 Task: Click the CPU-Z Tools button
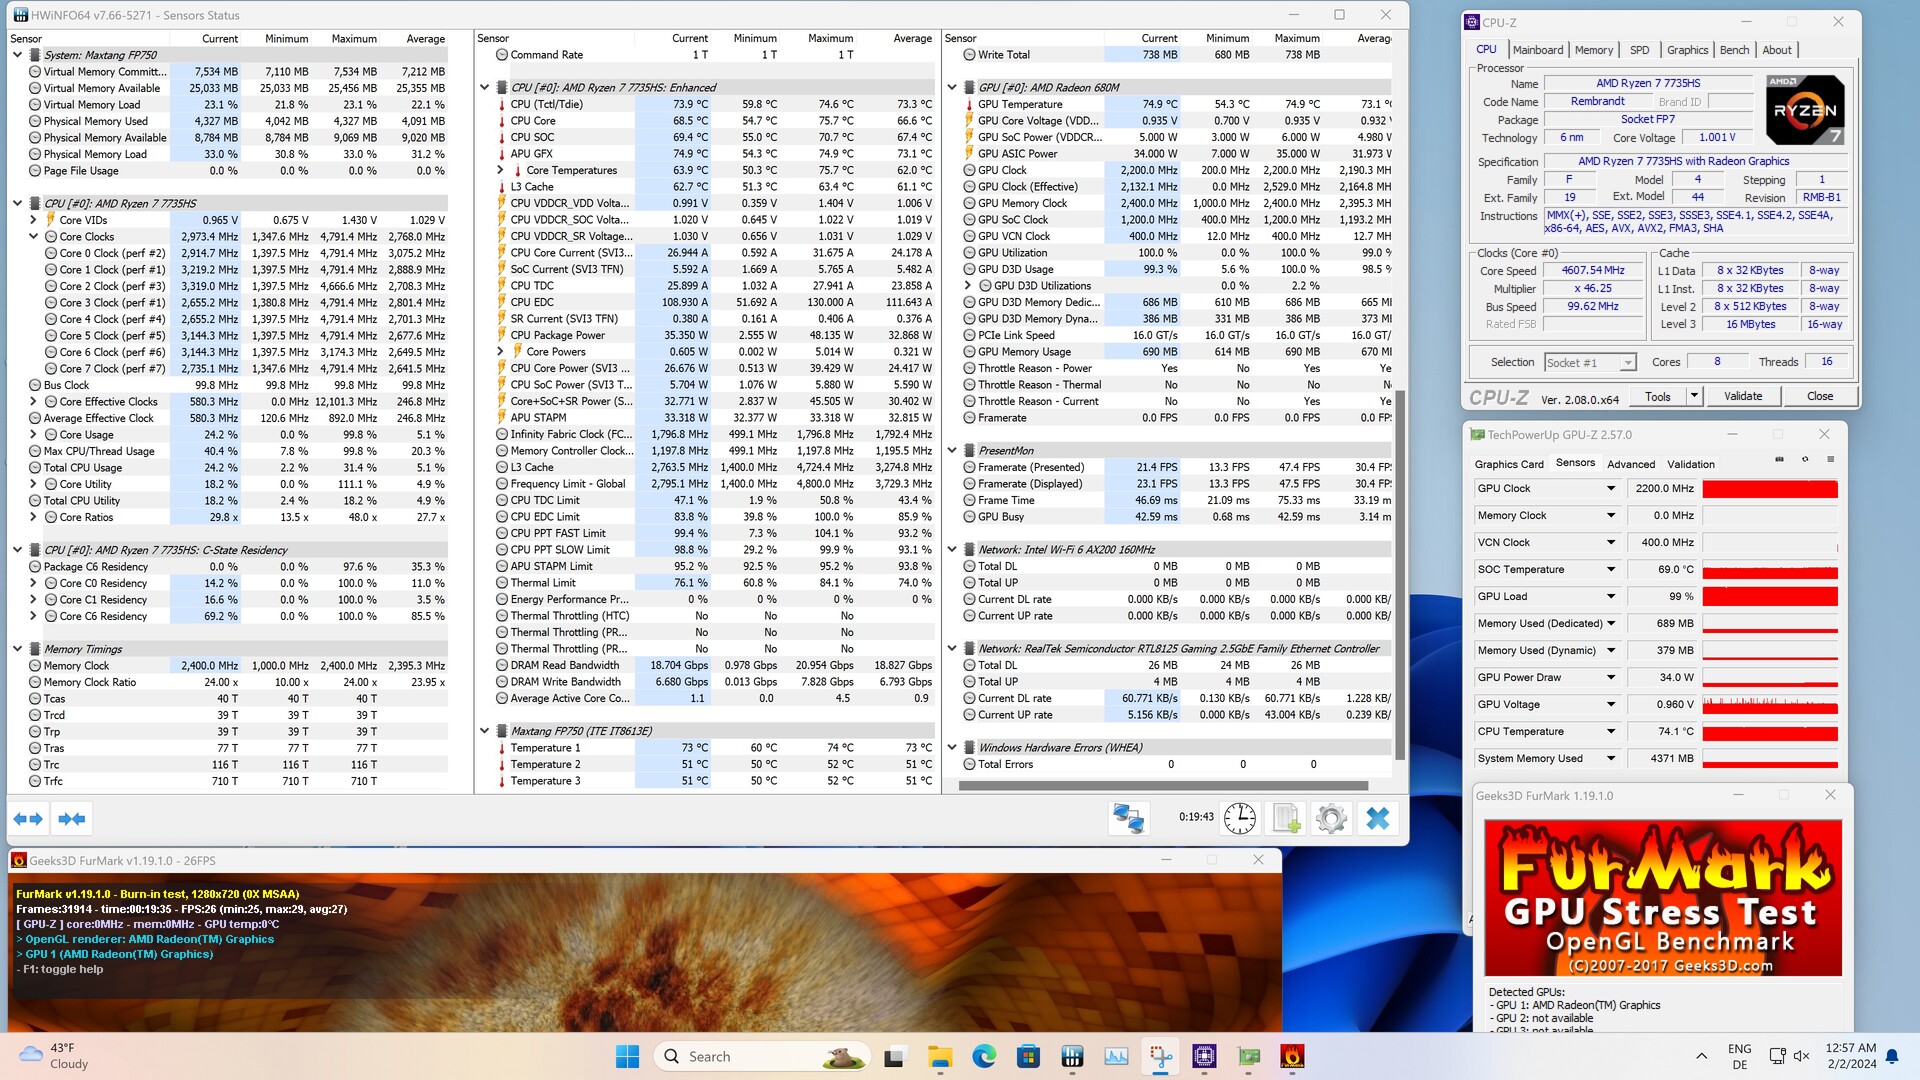coord(1657,396)
